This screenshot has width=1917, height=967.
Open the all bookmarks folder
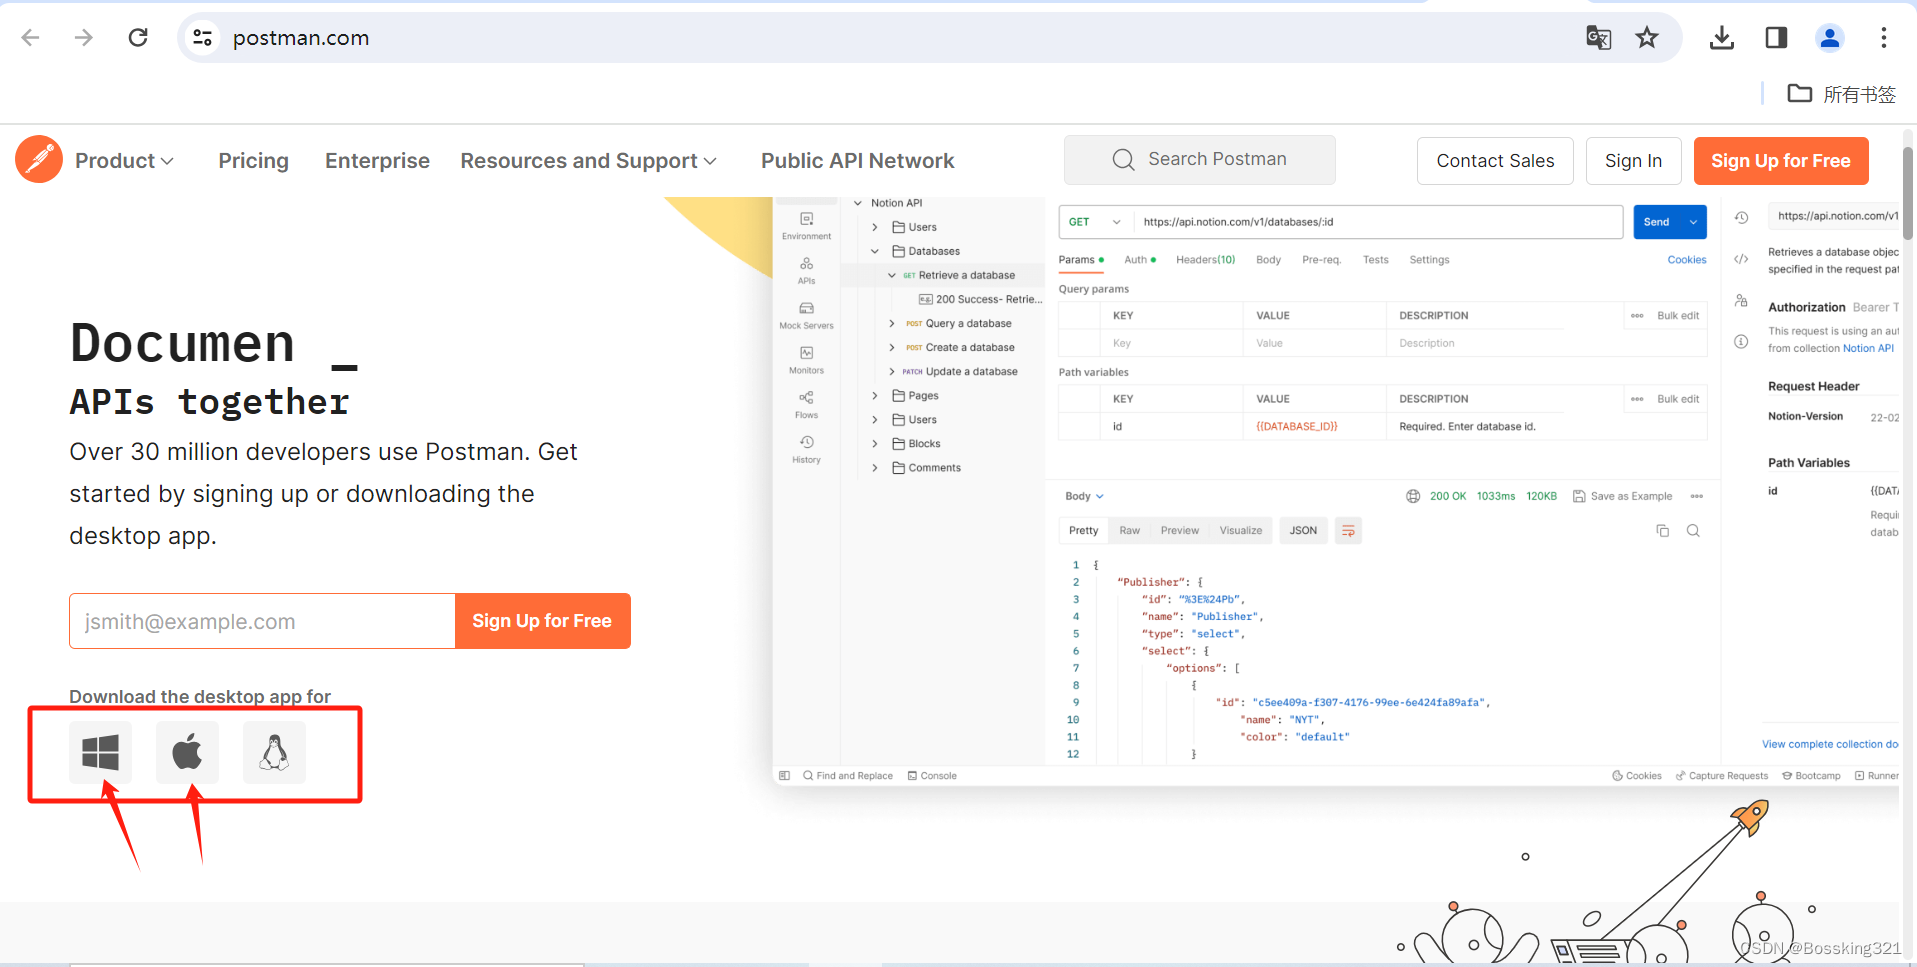coord(1841,94)
